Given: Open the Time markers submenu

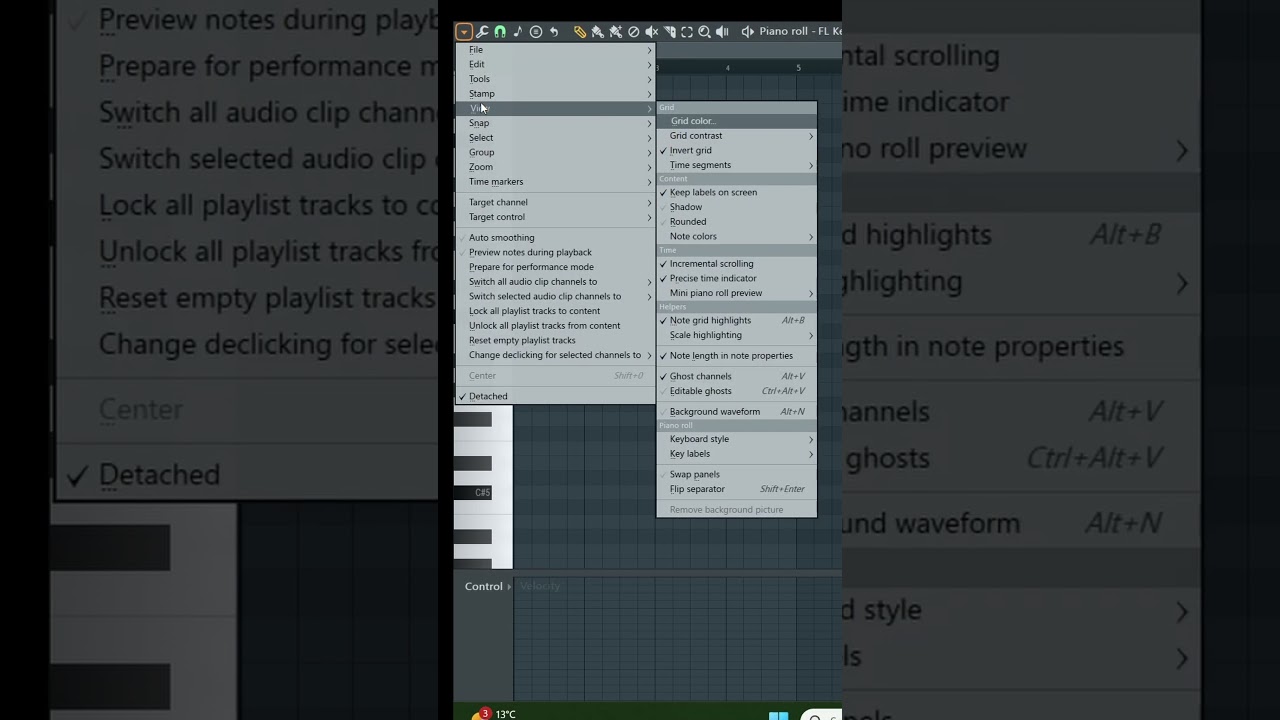Looking at the screenshot, I should coord(555,182).
